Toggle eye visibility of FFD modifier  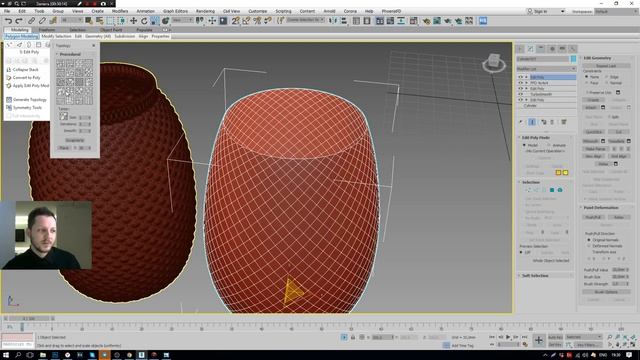520,83
